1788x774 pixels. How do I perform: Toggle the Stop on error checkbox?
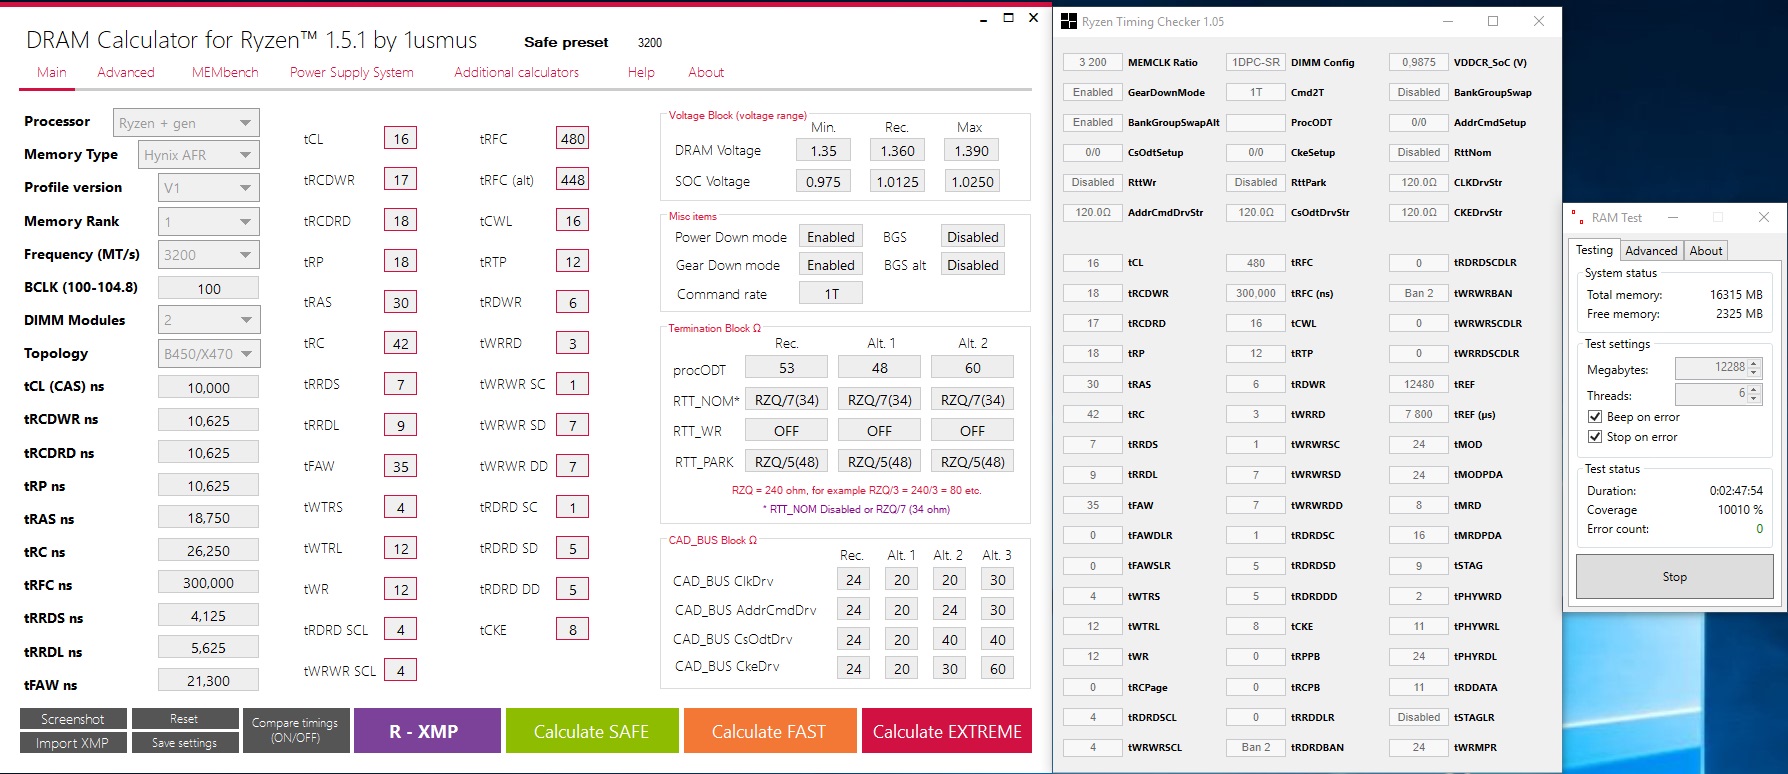1595,437
